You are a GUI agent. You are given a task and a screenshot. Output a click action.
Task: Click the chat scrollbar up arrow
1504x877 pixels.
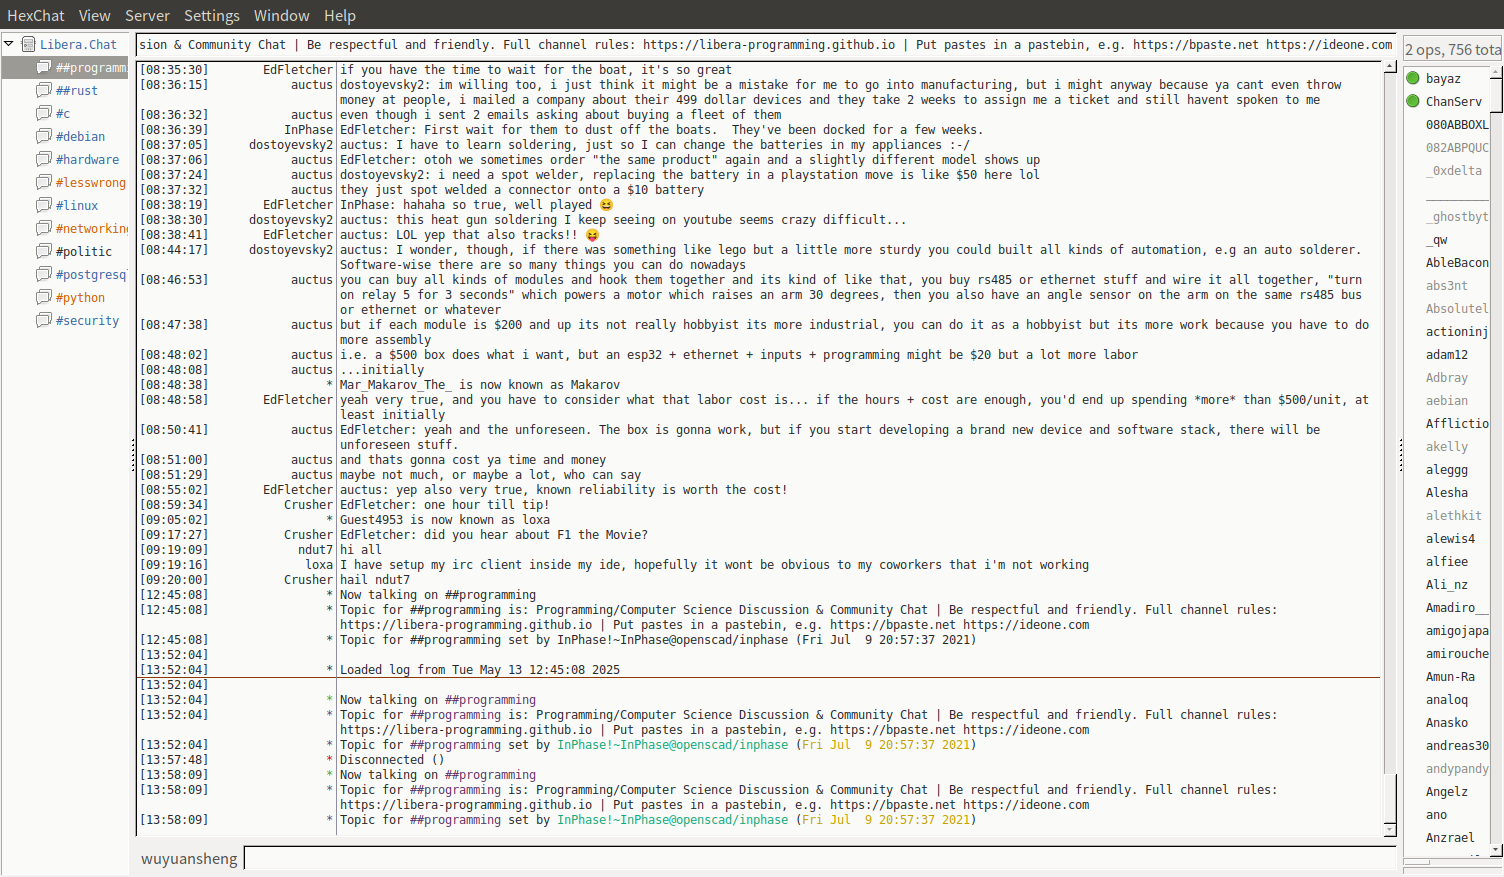point(1389,67)
